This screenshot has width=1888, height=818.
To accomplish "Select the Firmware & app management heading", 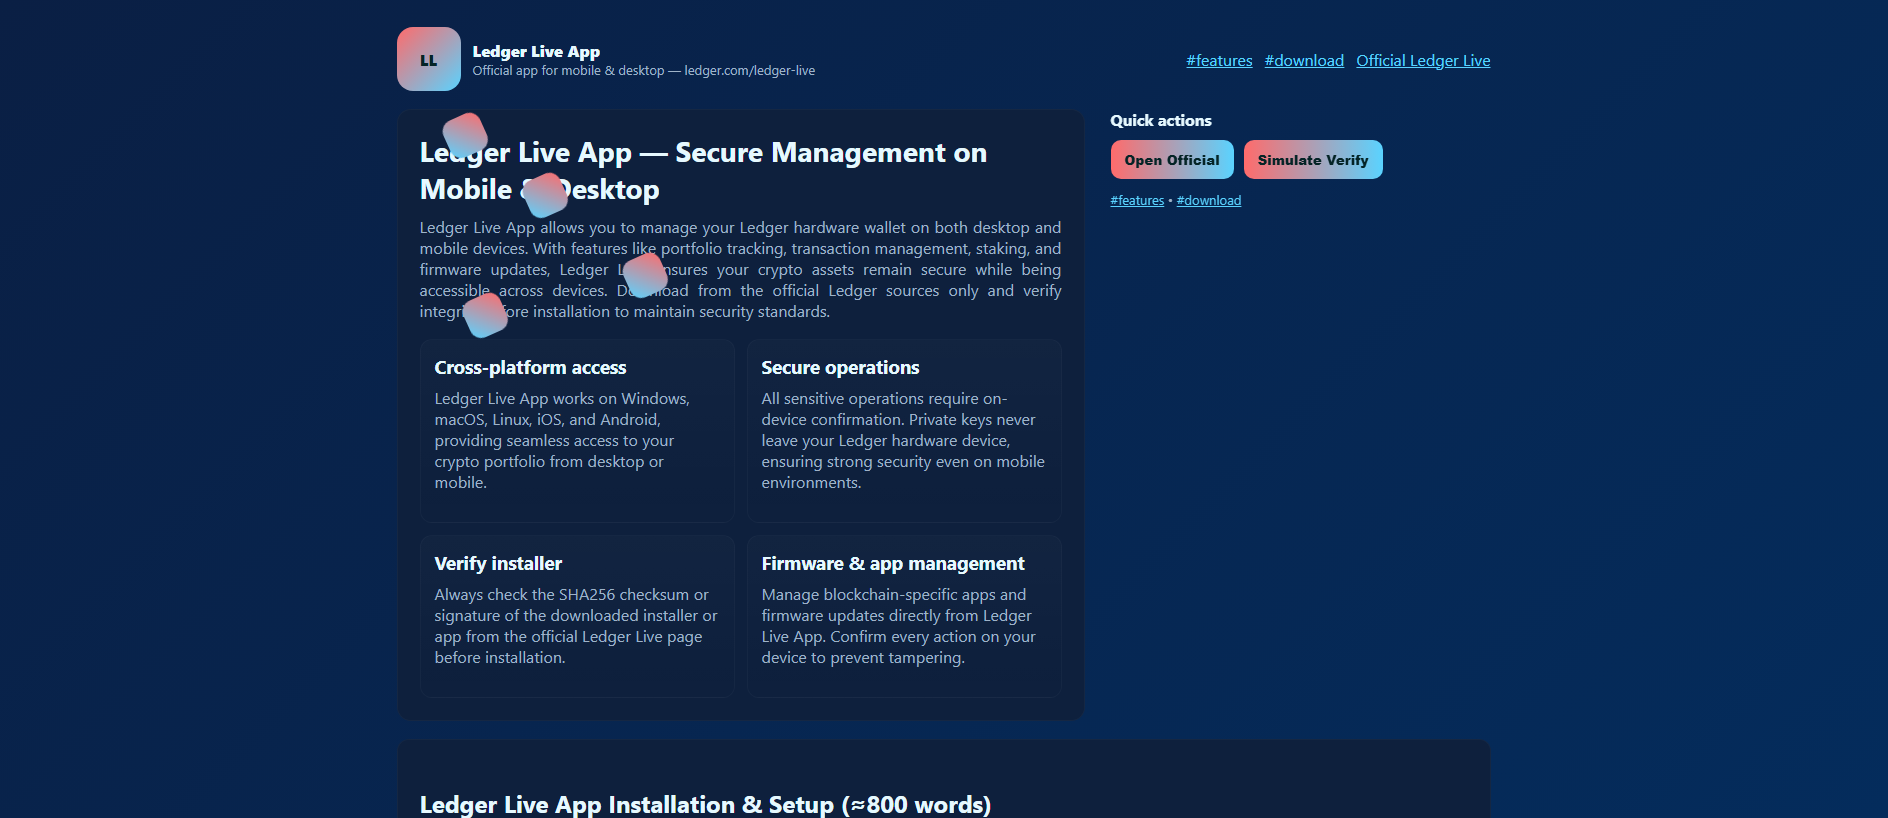I will (x=893, y=564).
